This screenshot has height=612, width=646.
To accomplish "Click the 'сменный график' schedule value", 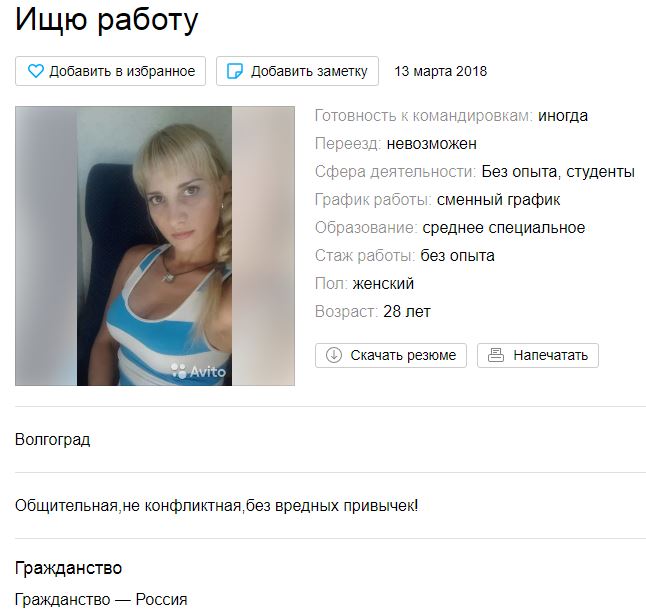I will click(x=498, y=199).
